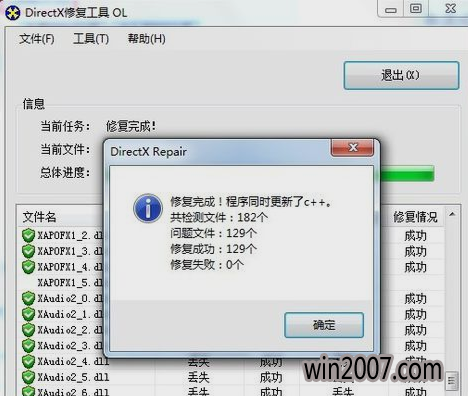
Task: Click green shield icon beside XAPOFX1_2.dll
Action: (28, 235)
